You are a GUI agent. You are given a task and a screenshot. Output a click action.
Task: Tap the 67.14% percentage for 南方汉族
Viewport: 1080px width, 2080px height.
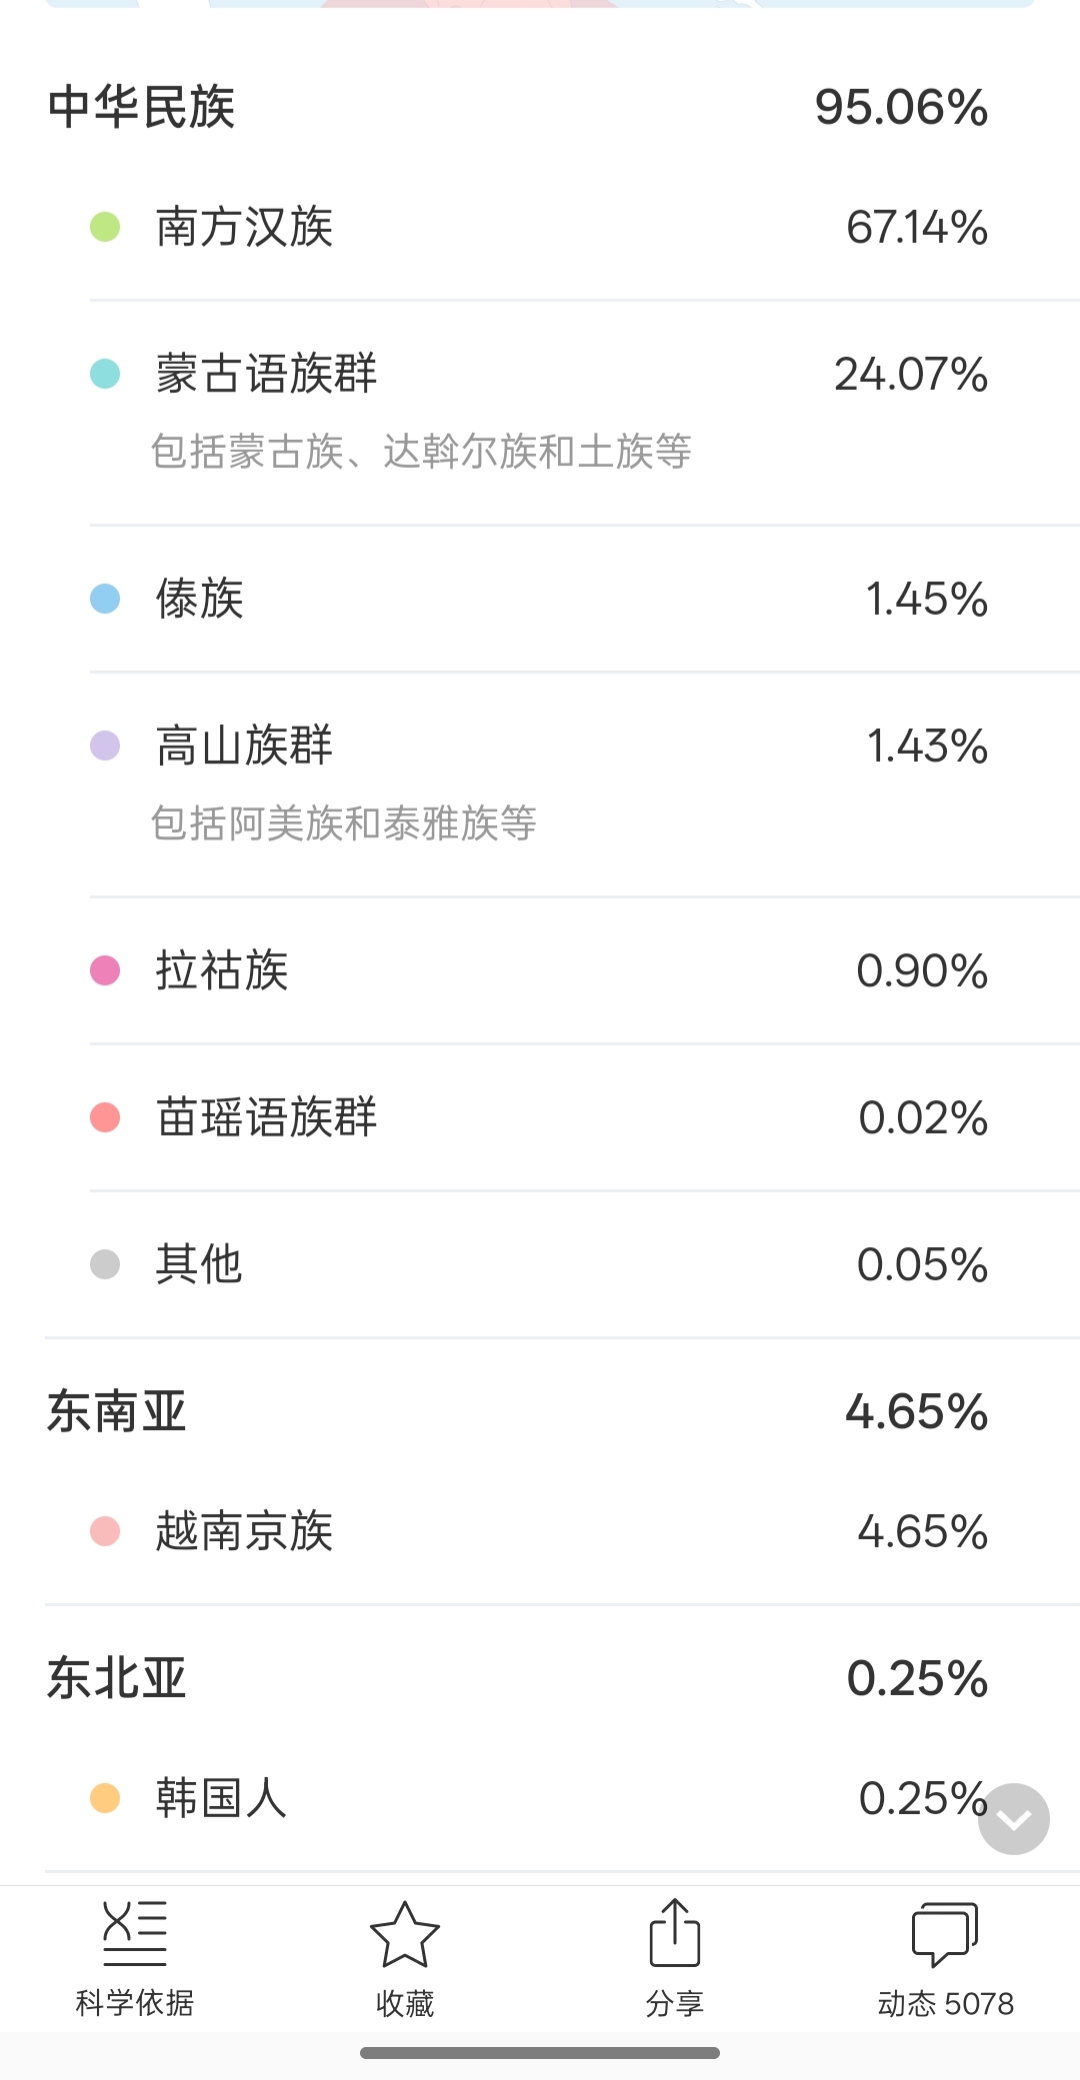(917, 227)
